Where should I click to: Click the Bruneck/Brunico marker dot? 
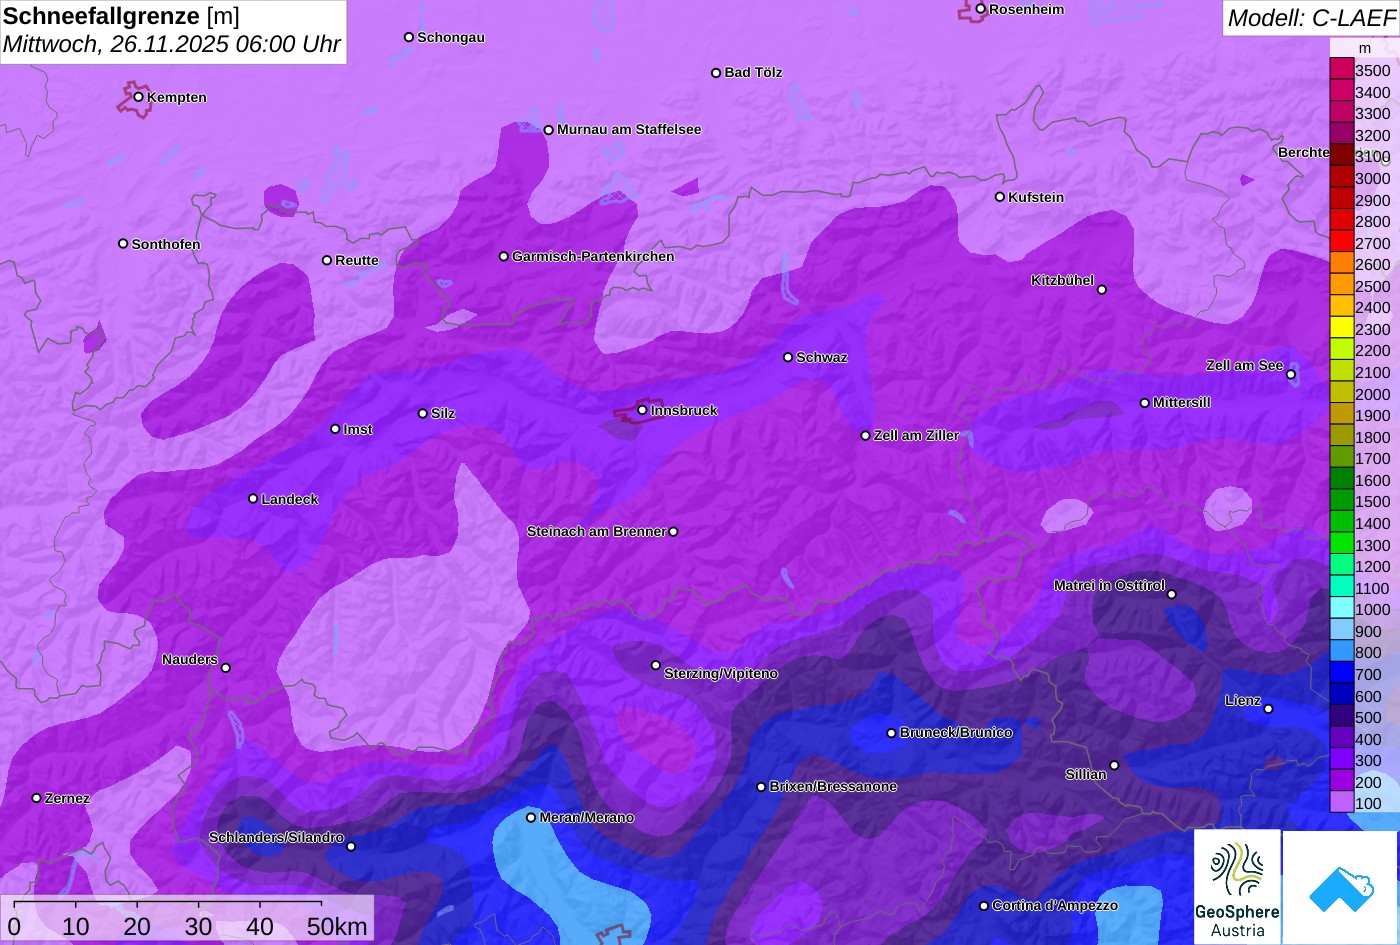pyautogui.click(x=892, y=733)
